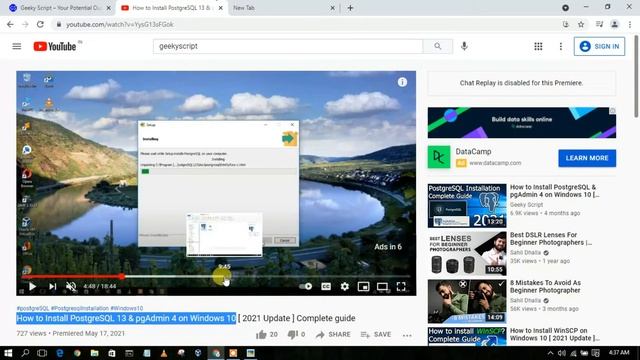Click the page vertical scrollbar
This screenshot has height=360, width=640.
(x=636, y=76)
